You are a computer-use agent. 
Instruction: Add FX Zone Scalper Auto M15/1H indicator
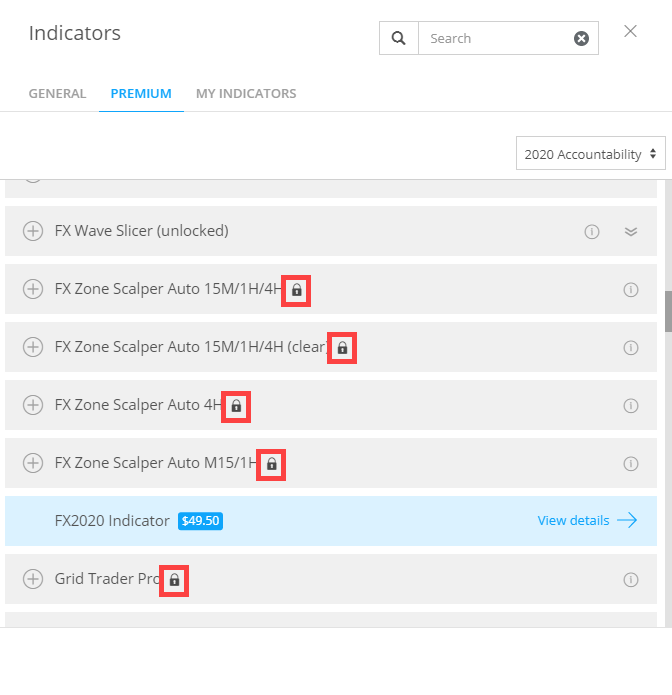click(x=33, y=463)
